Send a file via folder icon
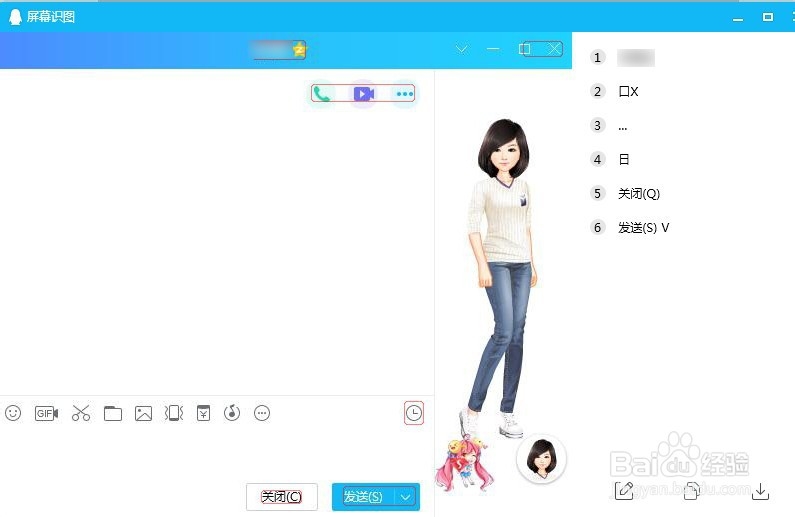Viewport: 795px width, 517px height. 113,414
